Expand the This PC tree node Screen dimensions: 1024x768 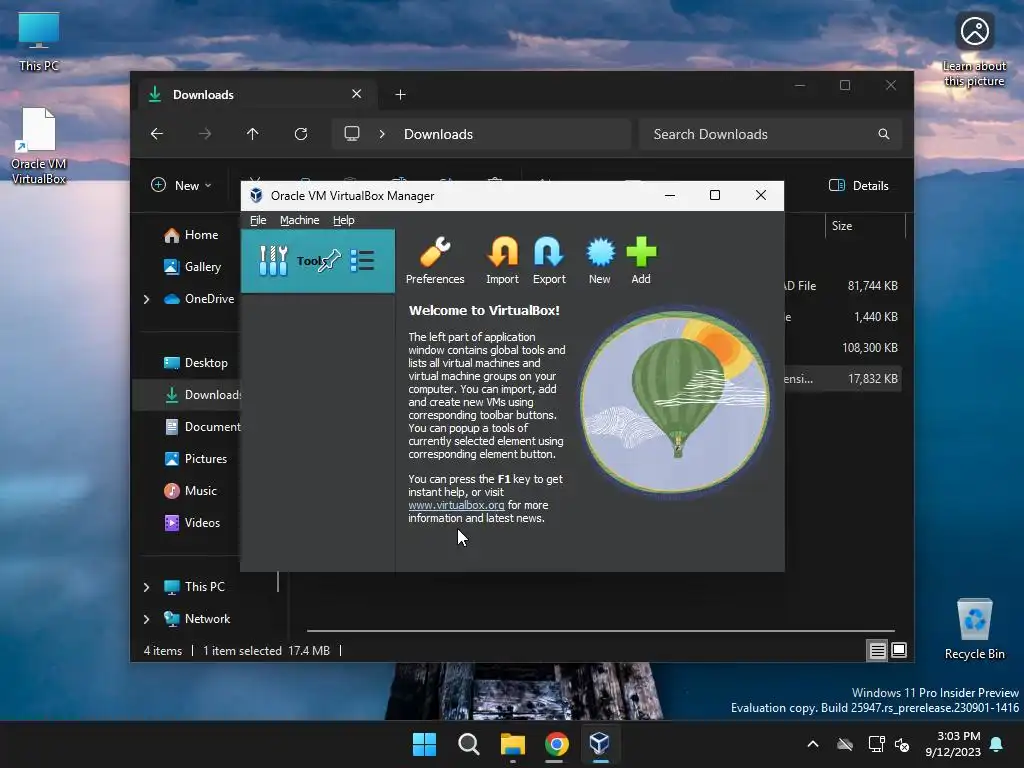(x=146, y=587)
